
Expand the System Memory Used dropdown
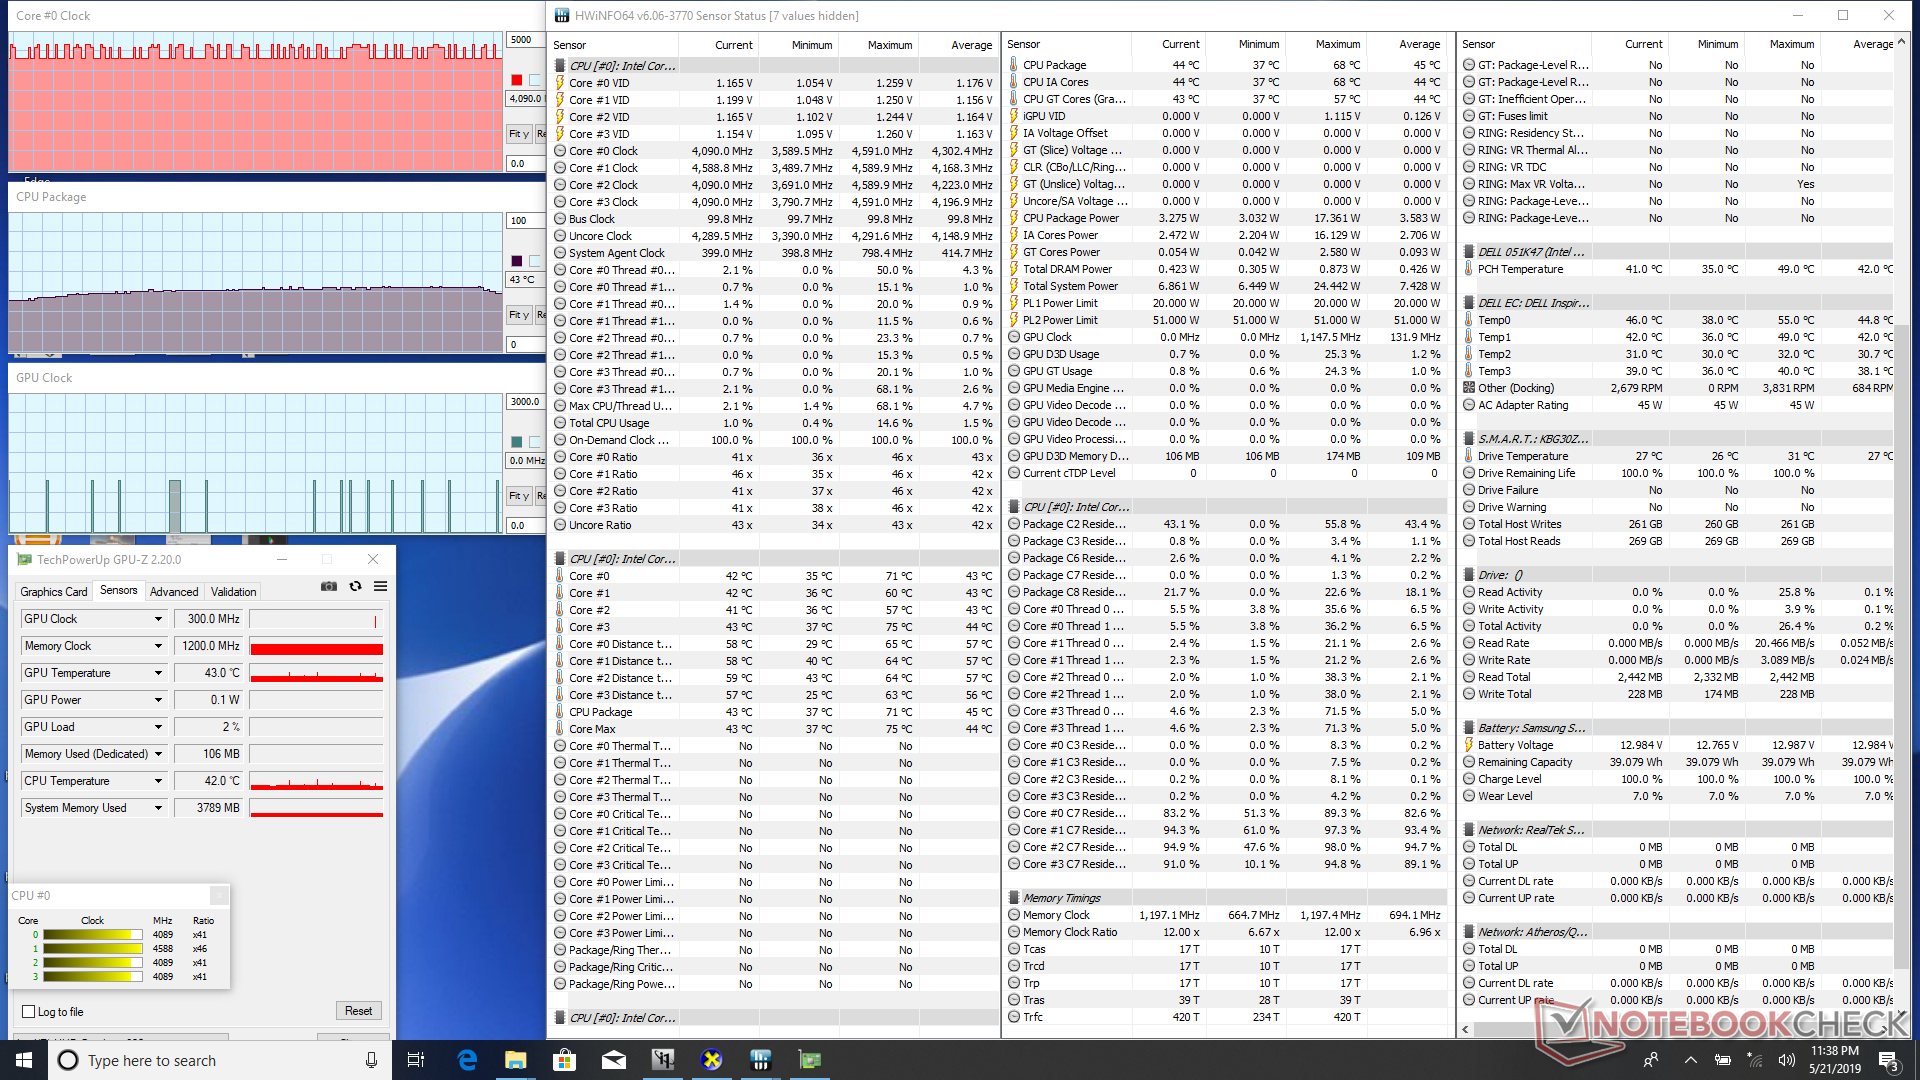(x=158, y=808)
